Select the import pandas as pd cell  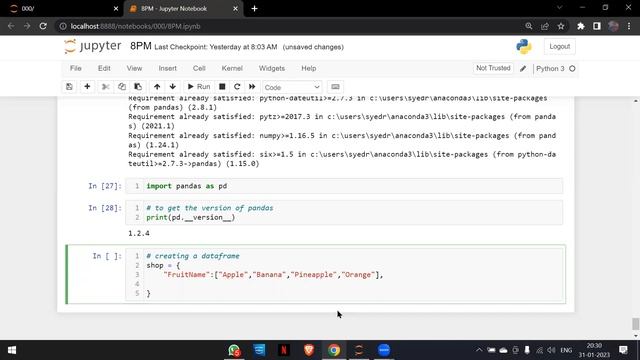[344, 186]
